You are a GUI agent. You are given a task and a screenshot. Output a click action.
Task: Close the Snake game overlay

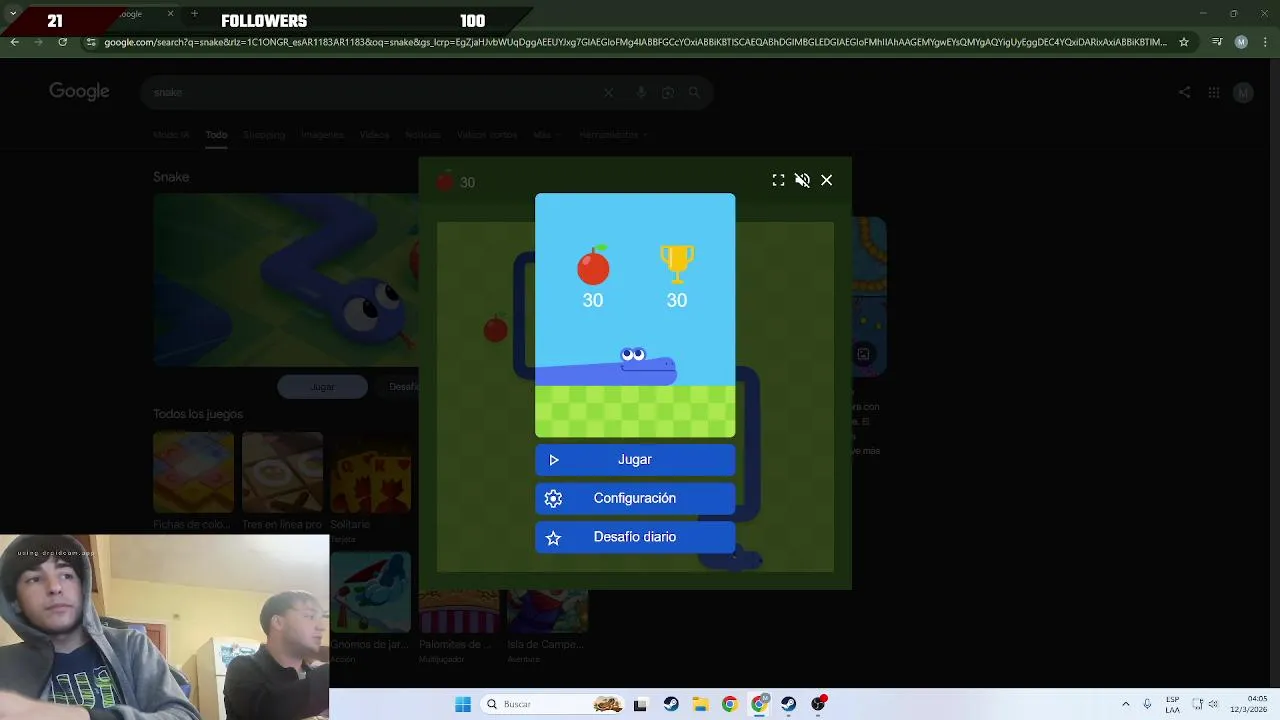826,180
